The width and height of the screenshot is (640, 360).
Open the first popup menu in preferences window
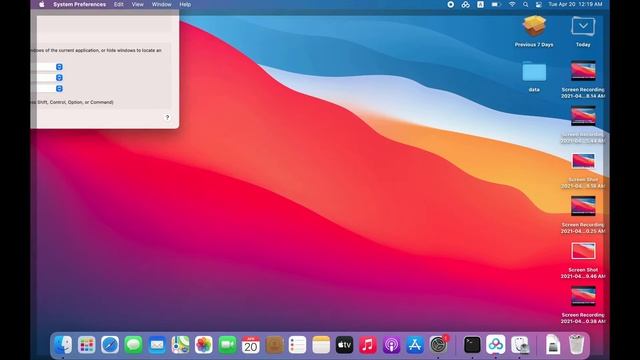[59, 67]
